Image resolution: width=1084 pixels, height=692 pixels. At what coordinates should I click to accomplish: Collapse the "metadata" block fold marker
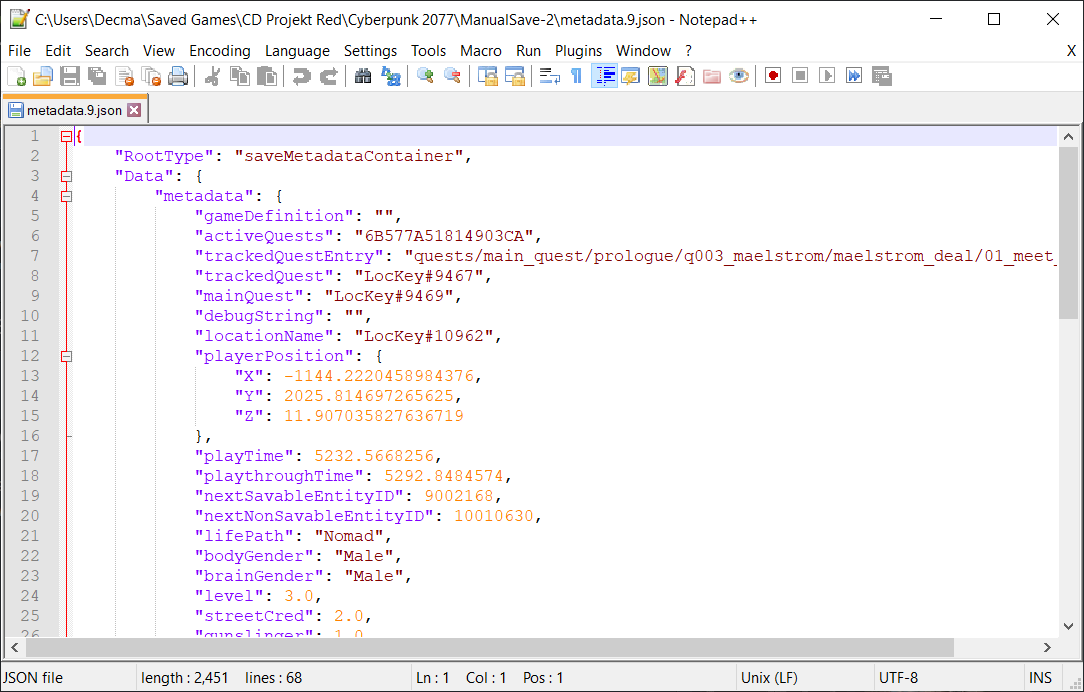tap(66, 196)
